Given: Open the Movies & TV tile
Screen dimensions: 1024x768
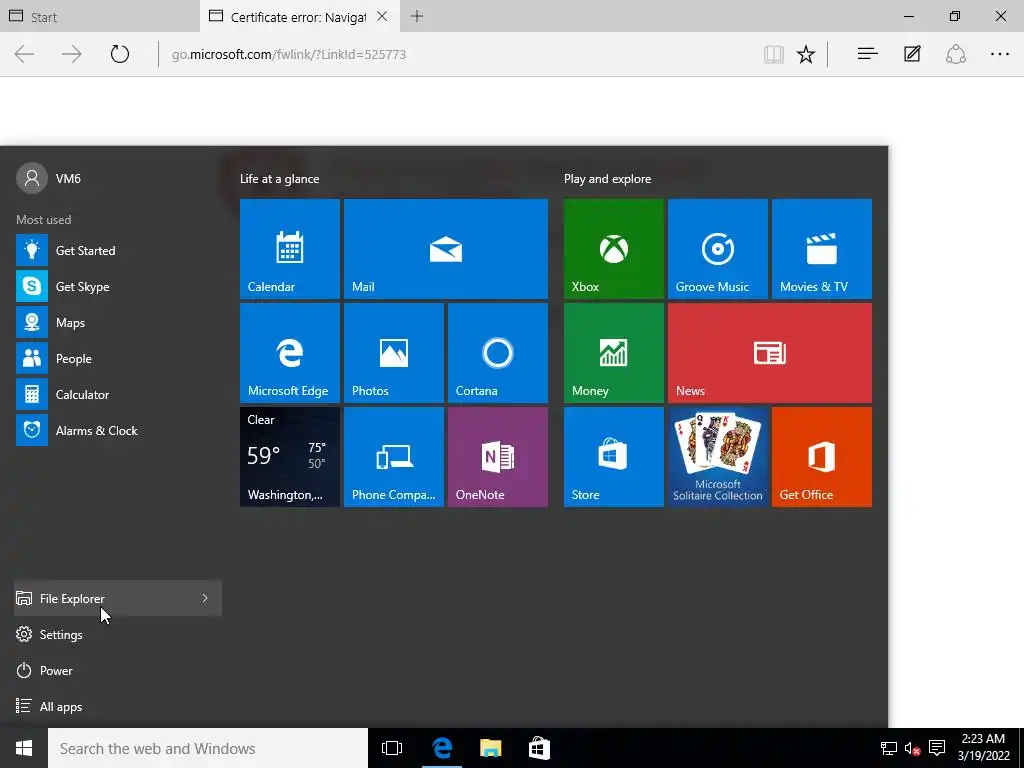Looking at the screenshot, I should 822,249.
